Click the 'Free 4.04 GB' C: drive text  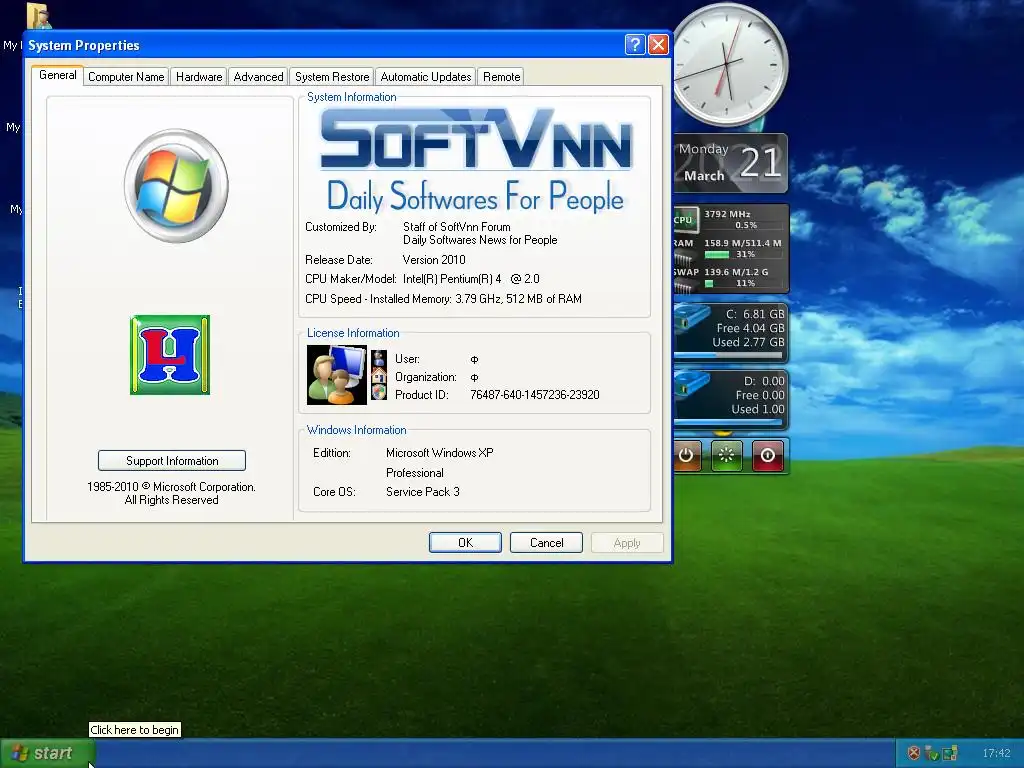click(750, 328)
